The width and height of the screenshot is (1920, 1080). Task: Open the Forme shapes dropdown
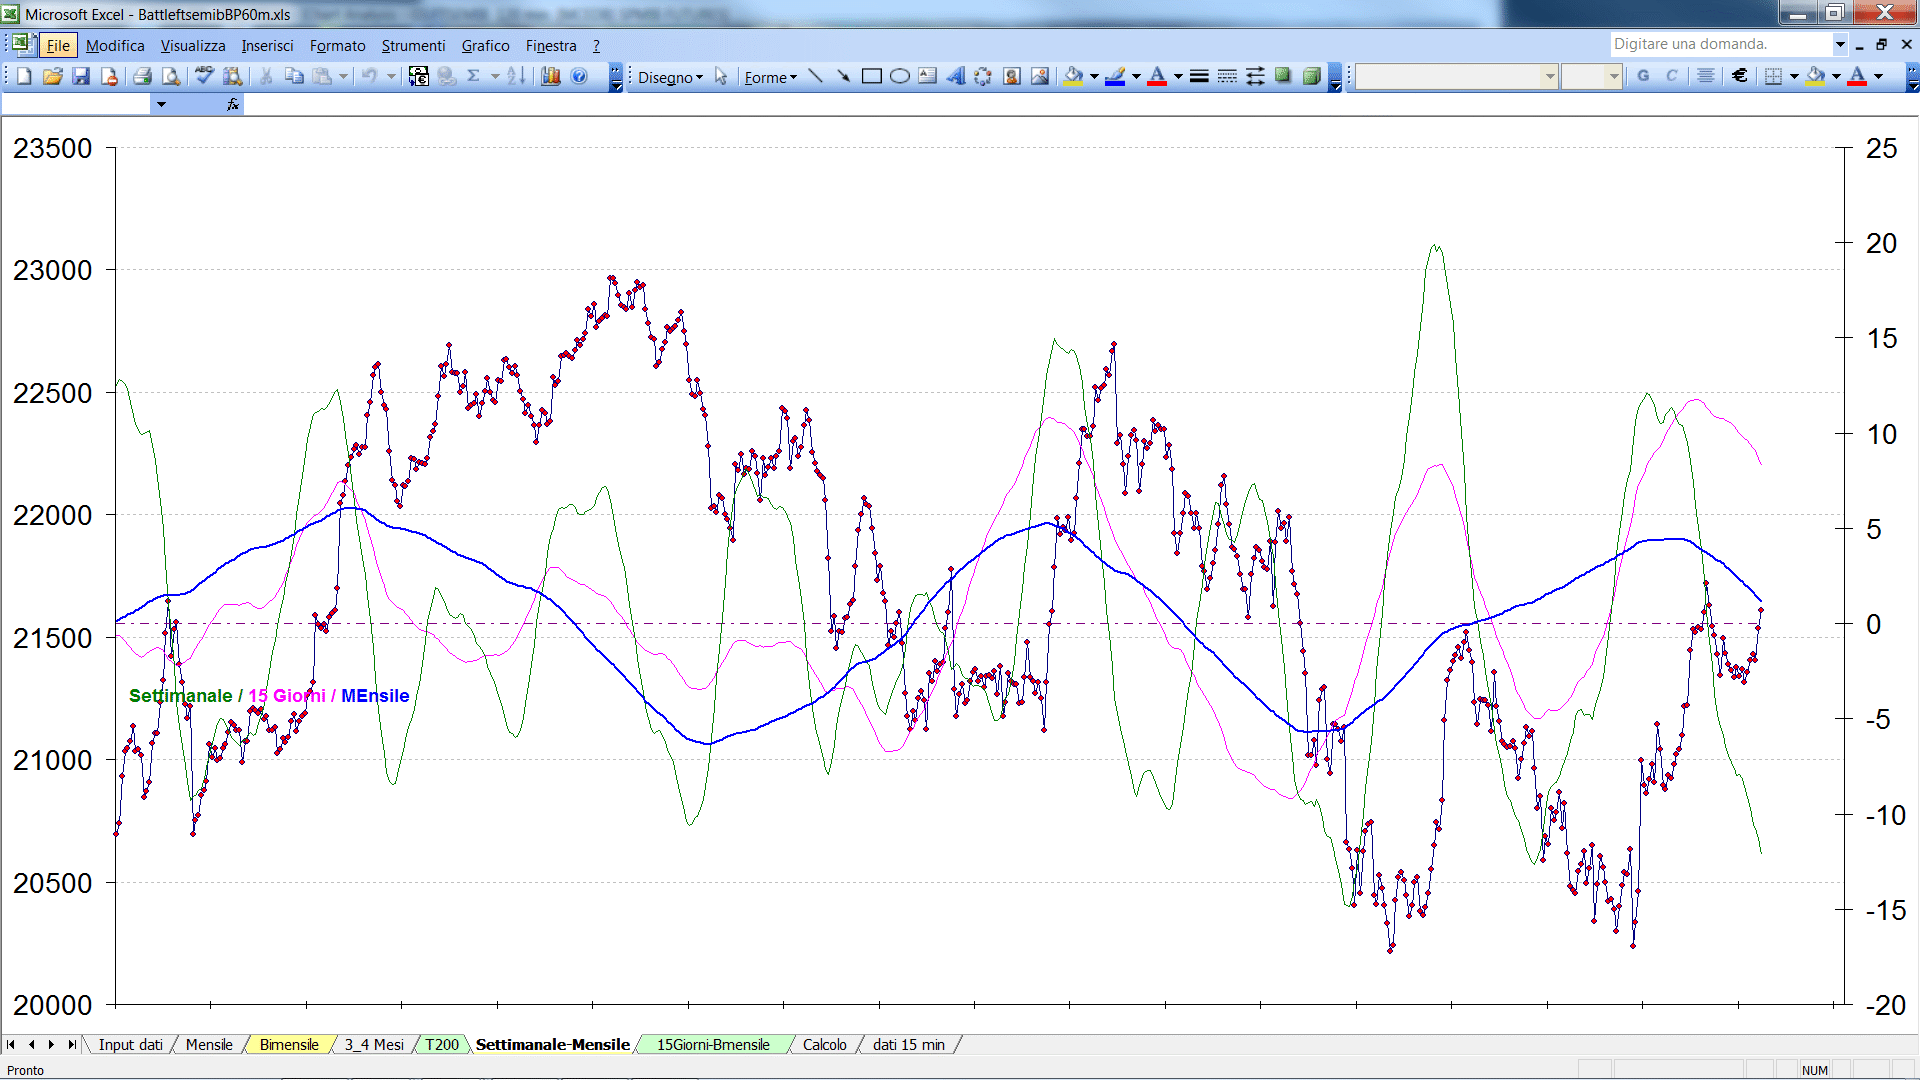[770, 77]
